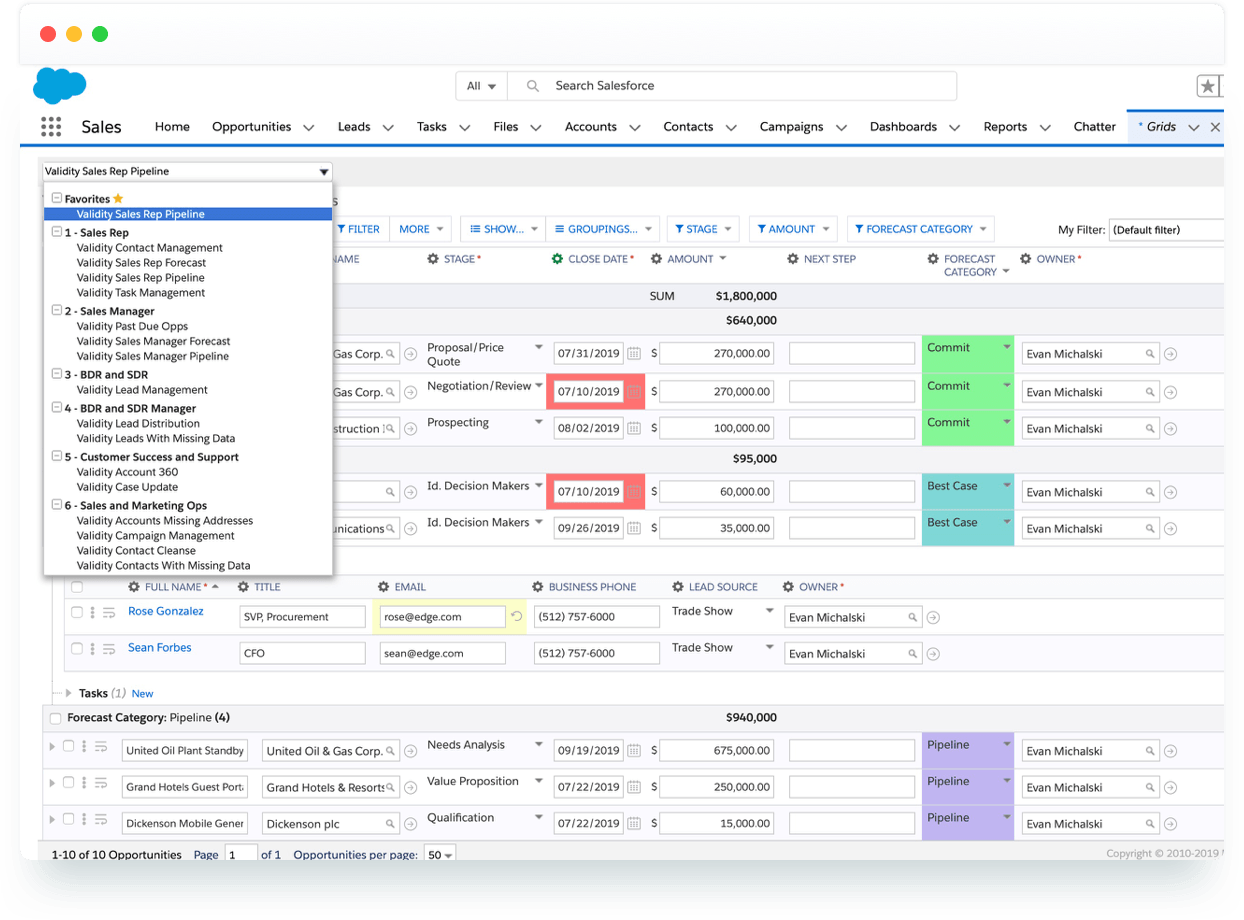Collapse the 6 - Sales and Marketing Ops group
The image size is (1244, 920).
click(57, 506)
